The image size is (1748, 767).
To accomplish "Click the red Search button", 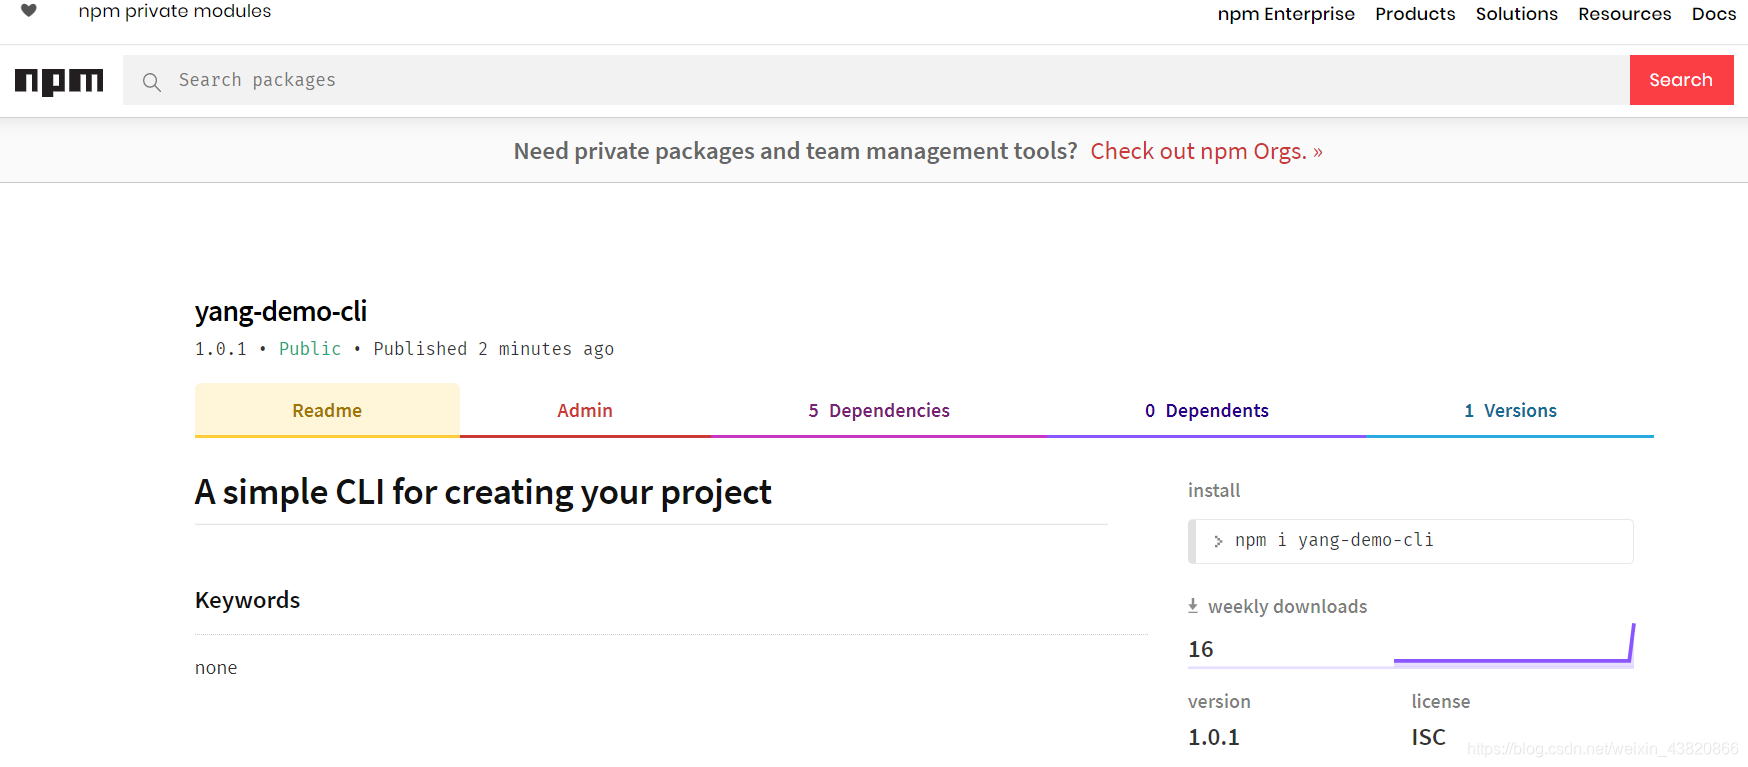I will pos(1681,80).
